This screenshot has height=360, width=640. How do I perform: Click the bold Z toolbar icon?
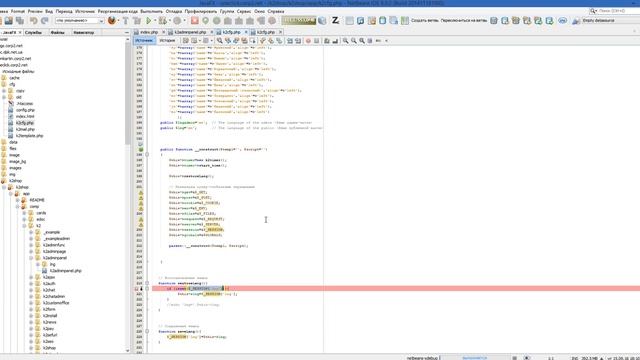(x=336, y=20)
